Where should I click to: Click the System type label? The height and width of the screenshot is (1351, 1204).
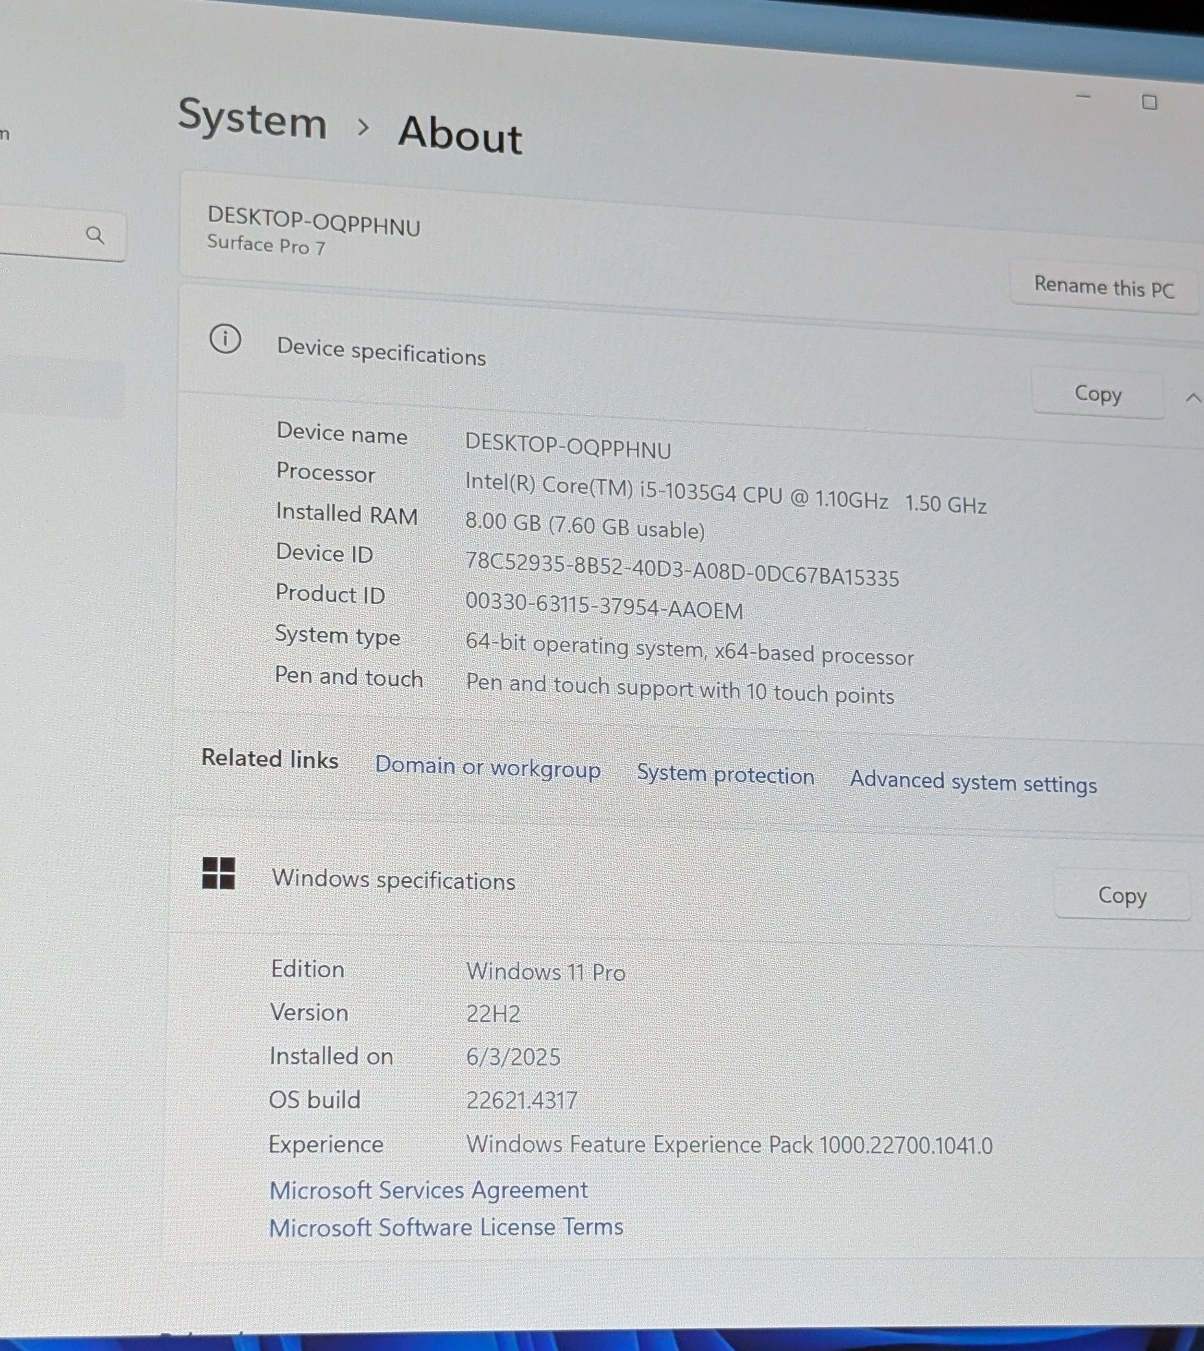click(x=337, y=636)
